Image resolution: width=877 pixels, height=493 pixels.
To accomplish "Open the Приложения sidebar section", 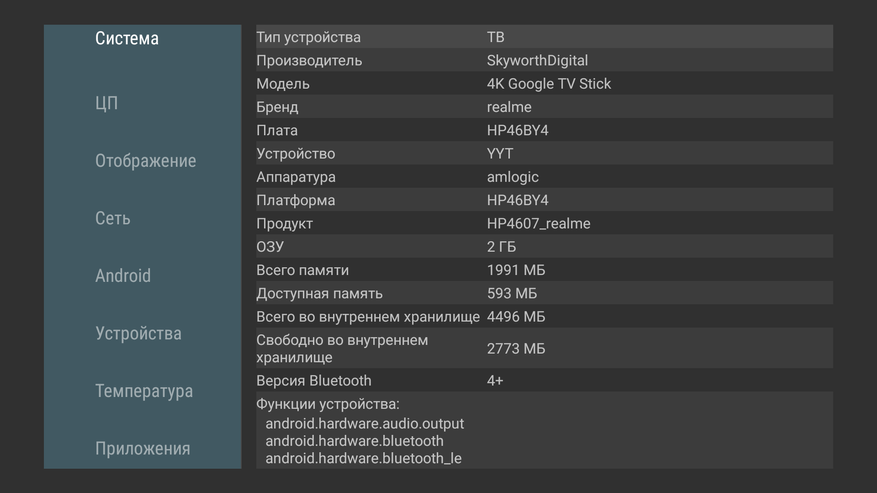I will (x=142, y=448).
